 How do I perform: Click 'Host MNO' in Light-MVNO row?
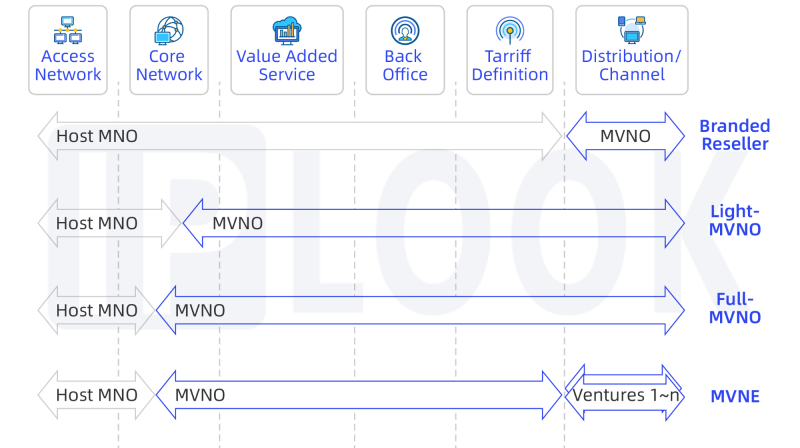[x=97, y=223]
